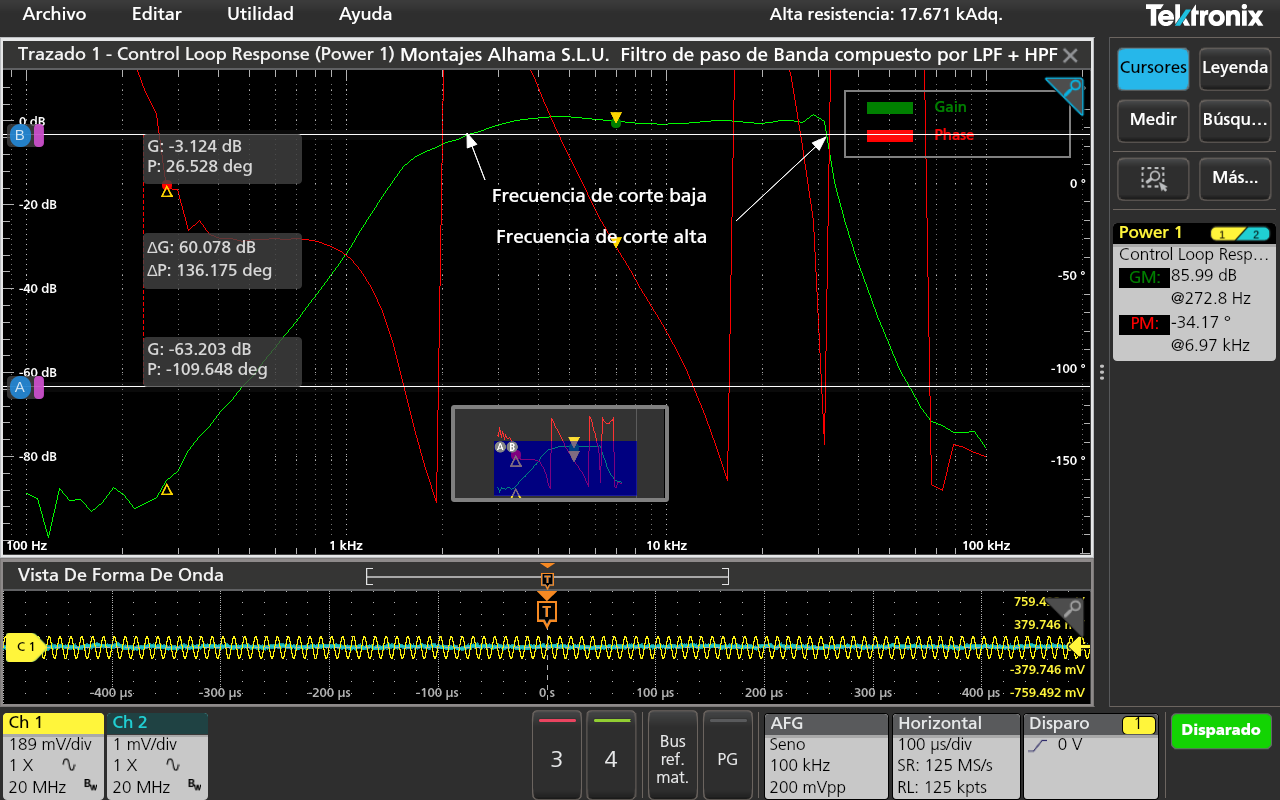
Task: Toggle the Cursores button
Action: pos(1153,68)
